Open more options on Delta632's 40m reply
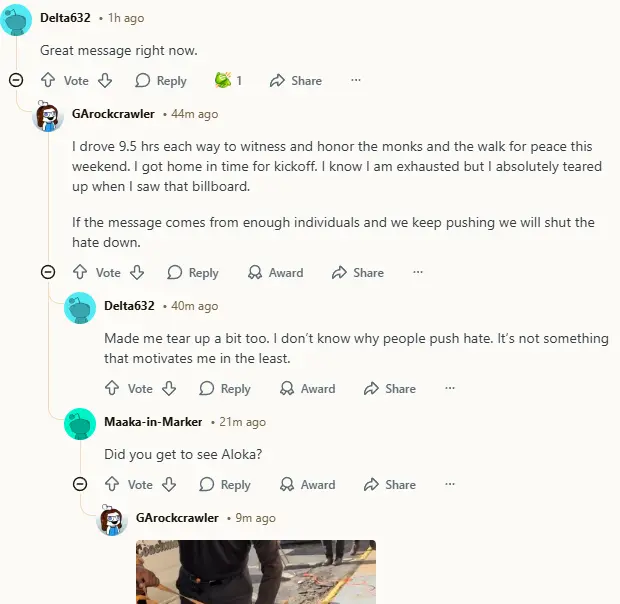Image resolution: width=620 pixels, height=604 pixels. [x=450, y=389]
